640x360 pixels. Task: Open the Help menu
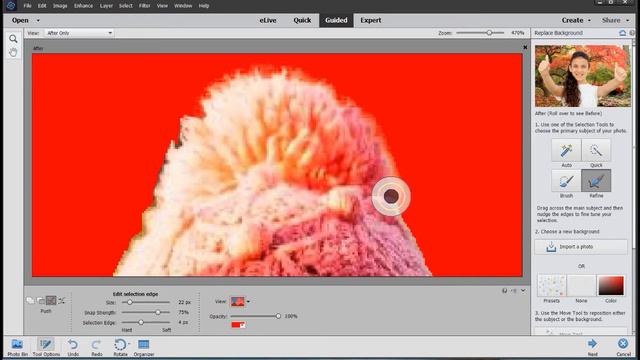204,6
